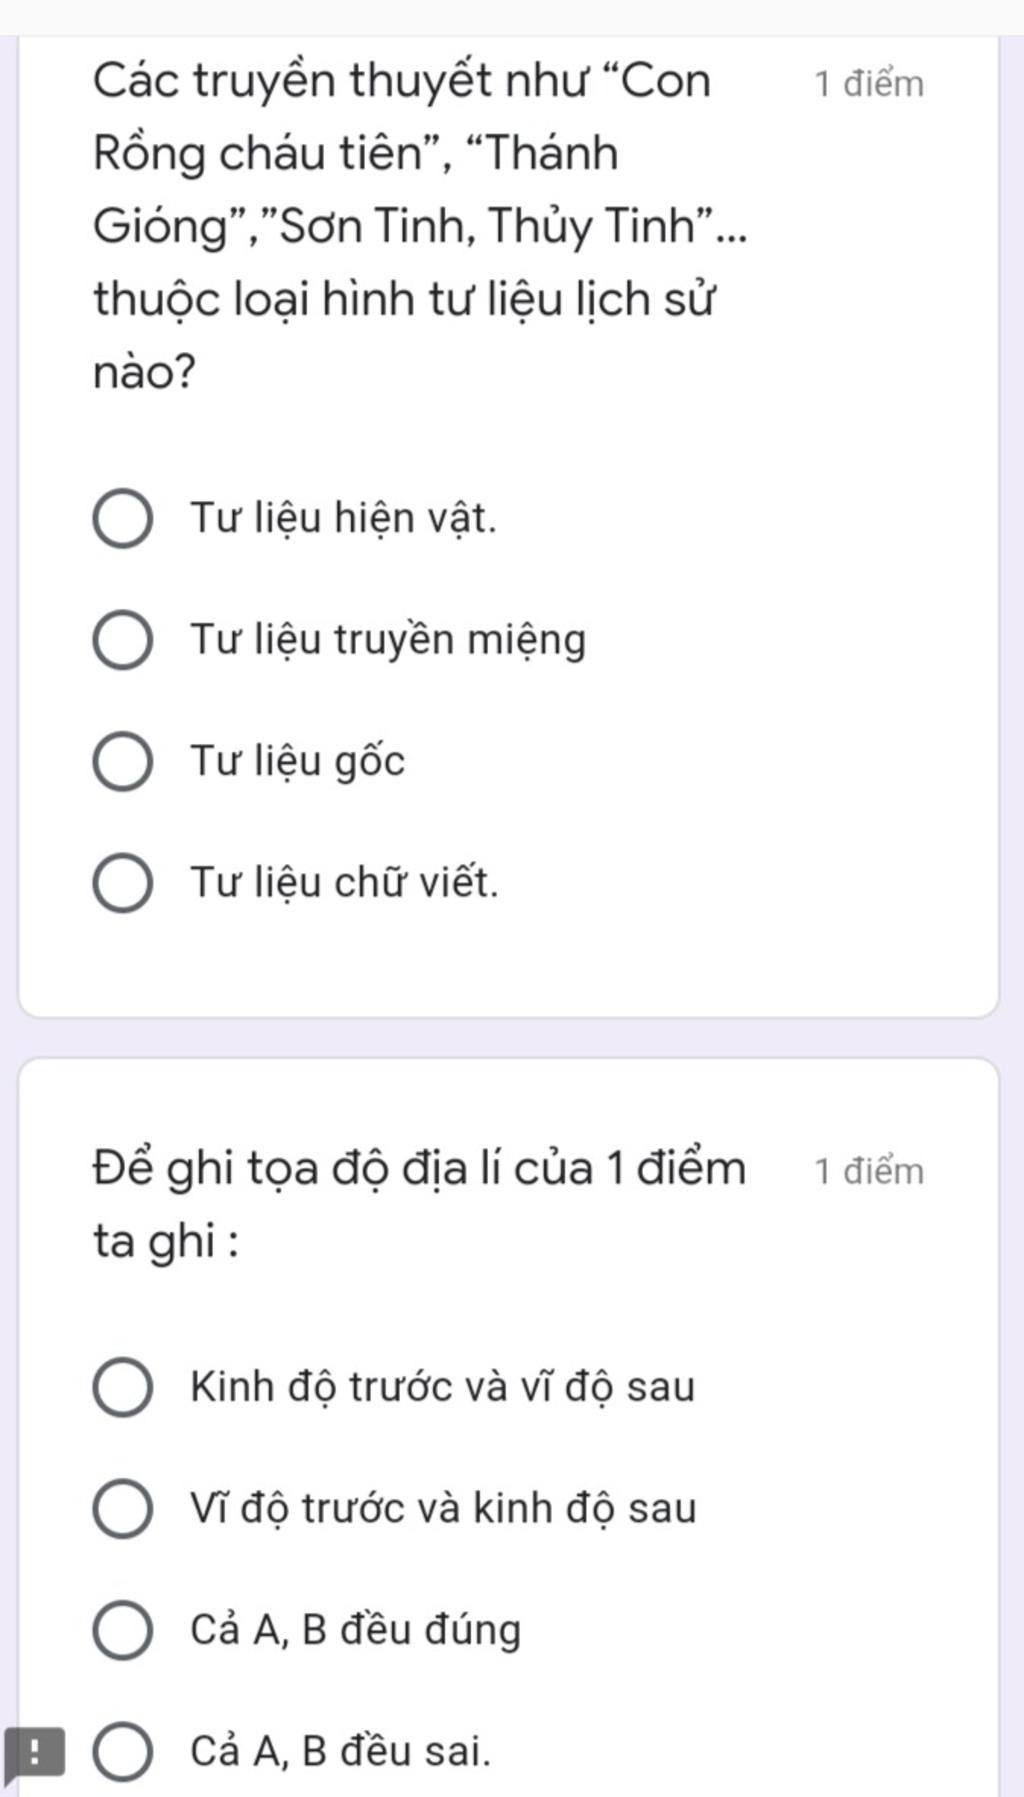Screen dimensions: 1024x1797
Task: Click the 'Tư liệu hiện vật.' answer text
Action: (x=343, y=519)
